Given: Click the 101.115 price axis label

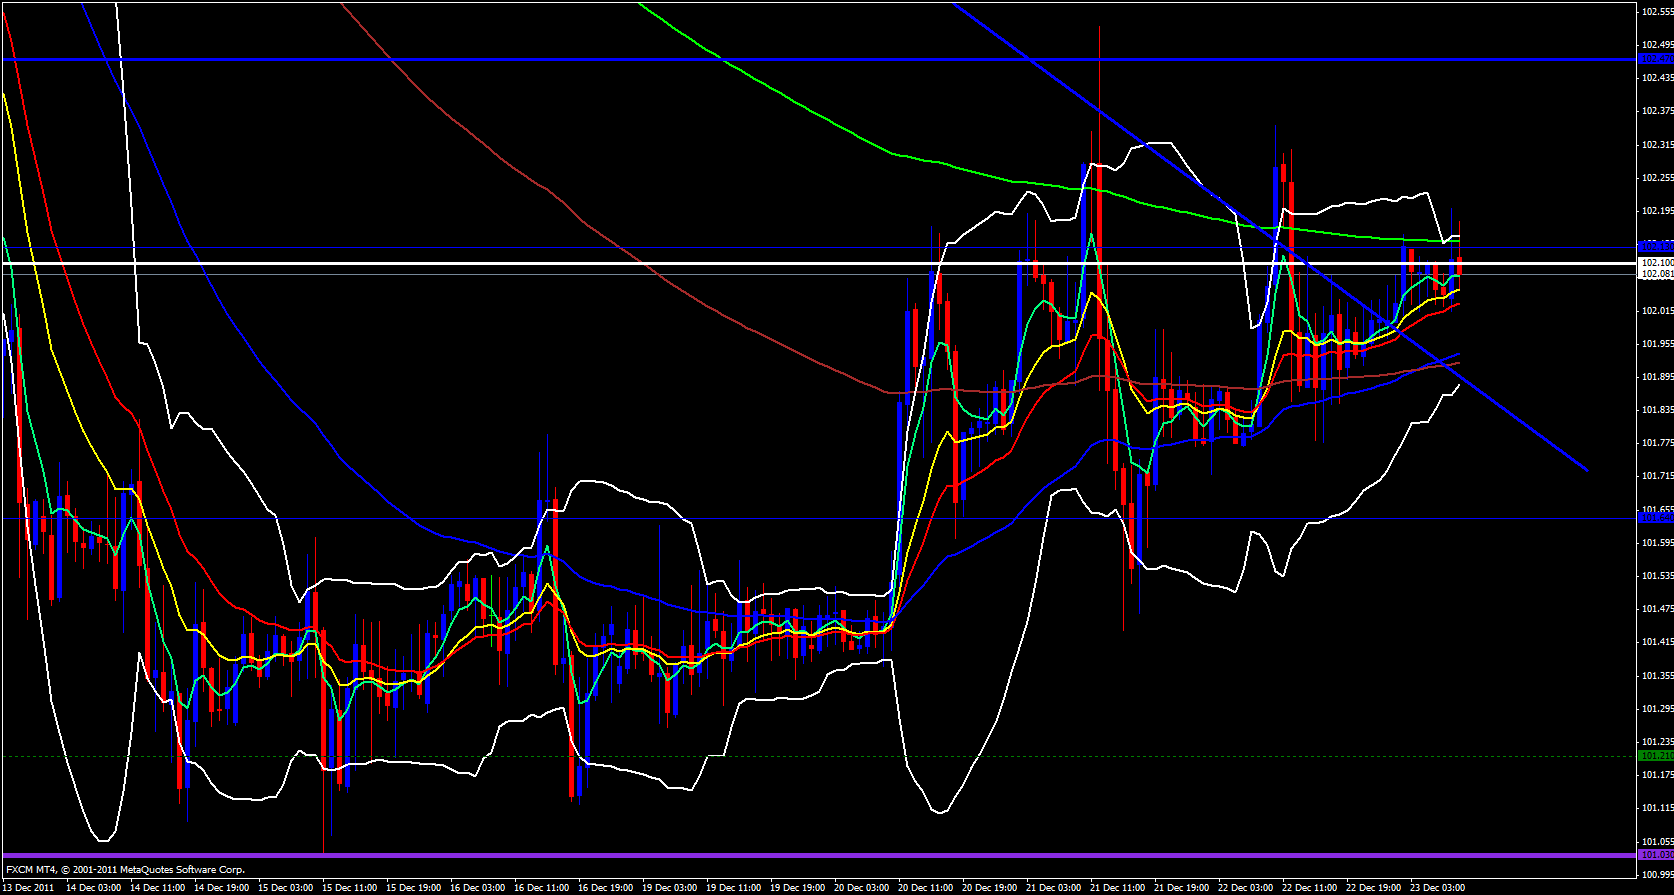Looking at the screenshot, I should pos(1657,808).
